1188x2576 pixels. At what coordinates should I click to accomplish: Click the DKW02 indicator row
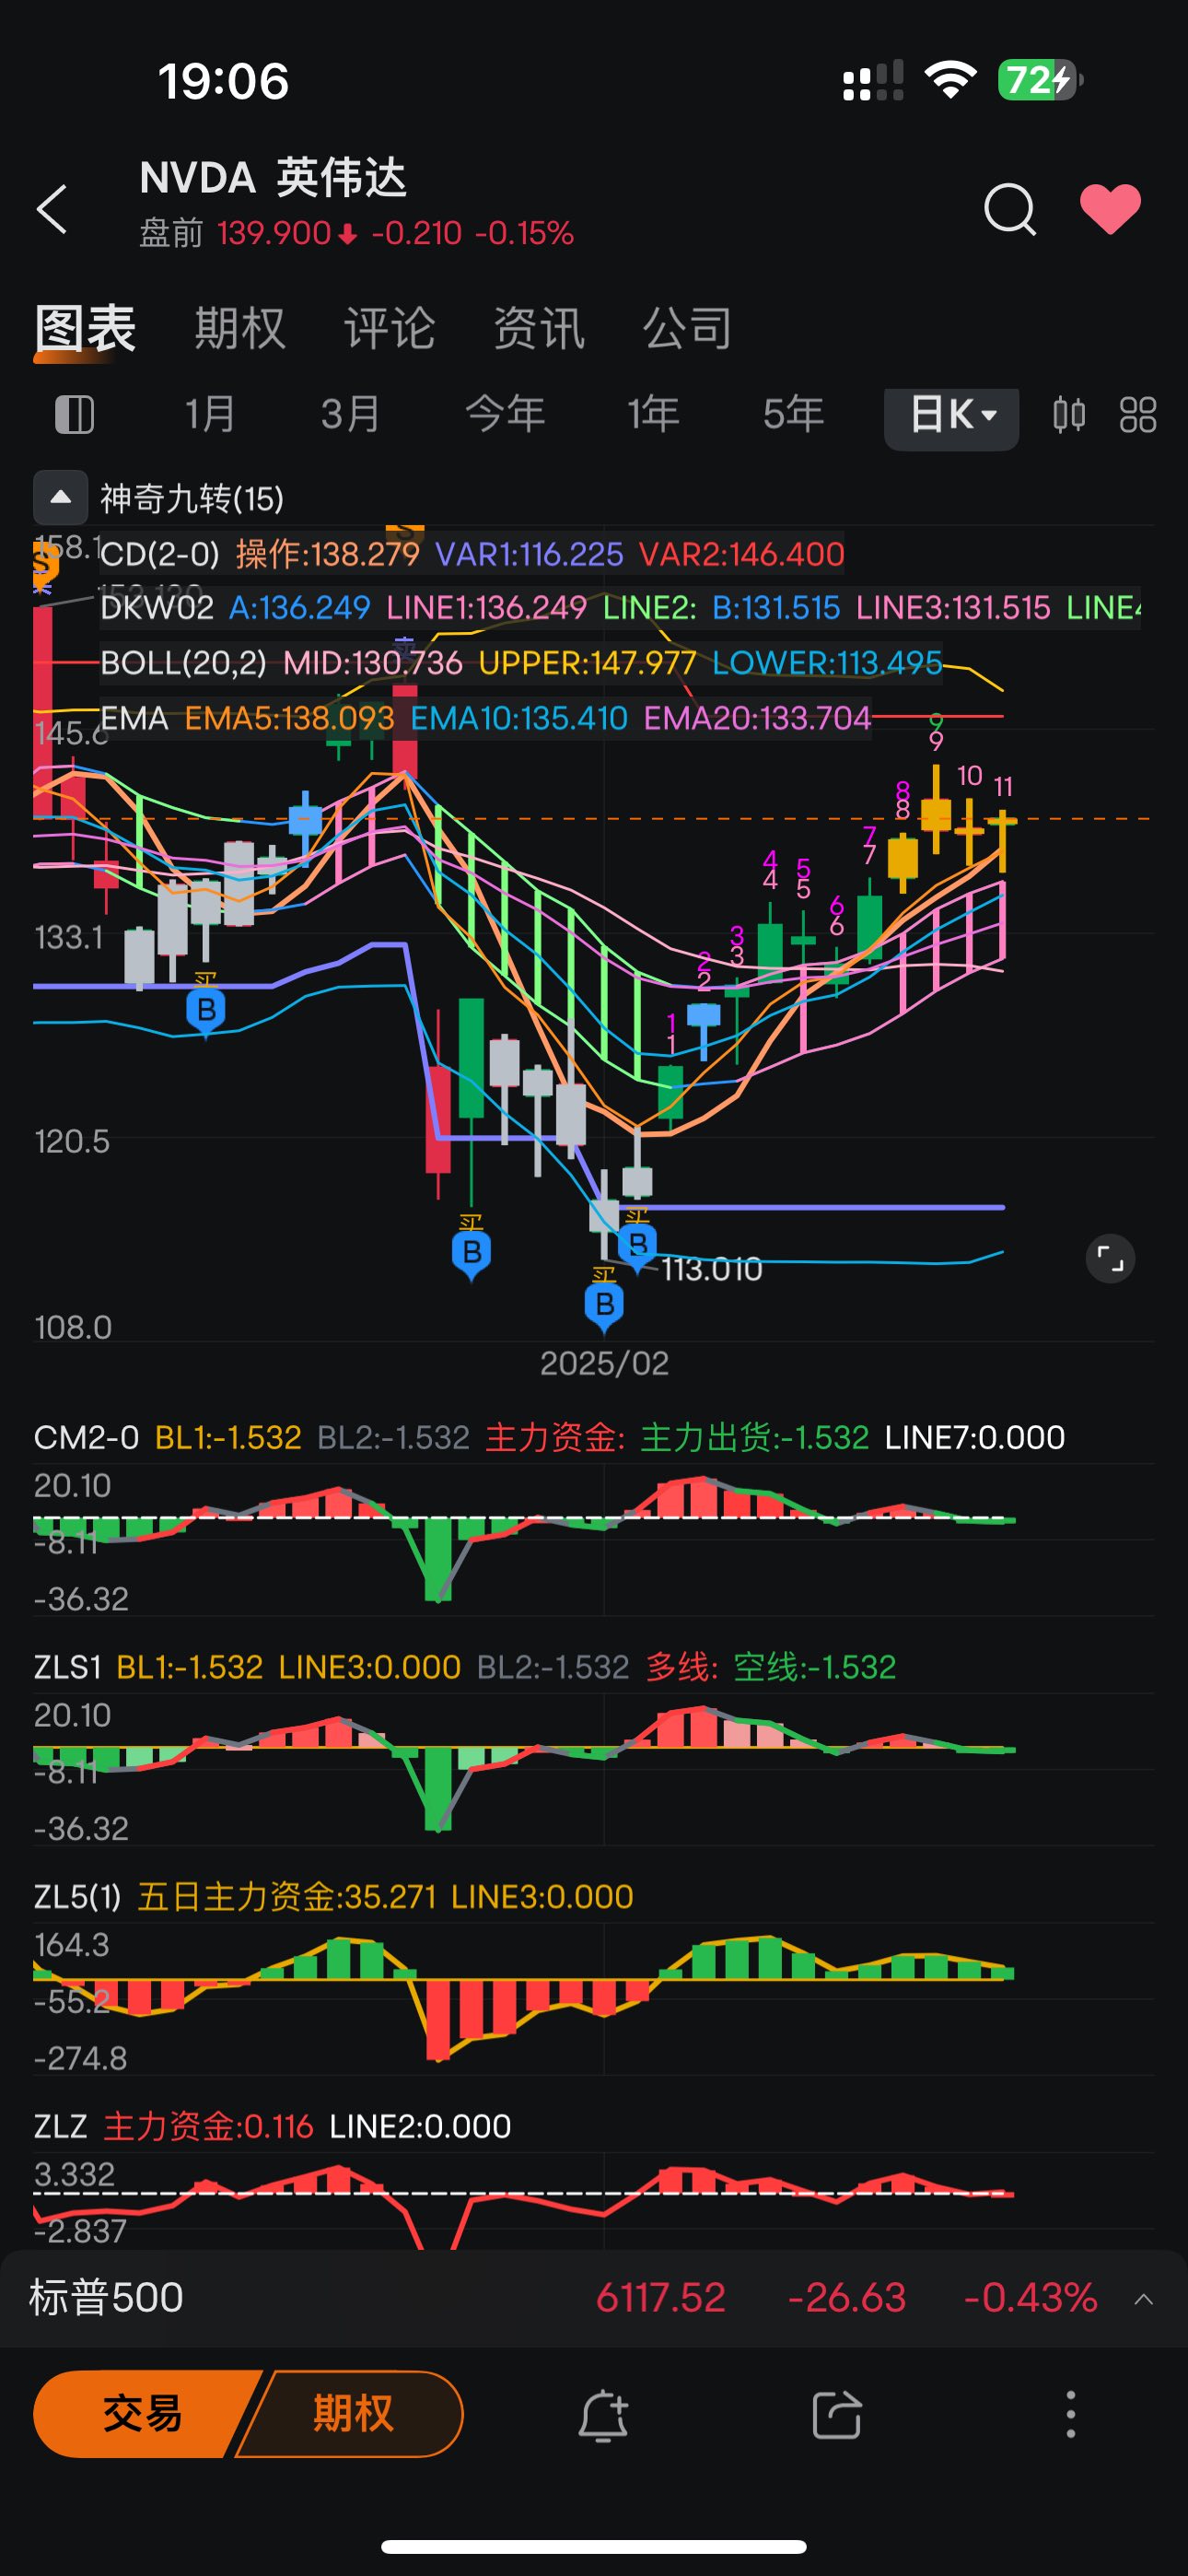pyautogui.click(x=620, y=607)
